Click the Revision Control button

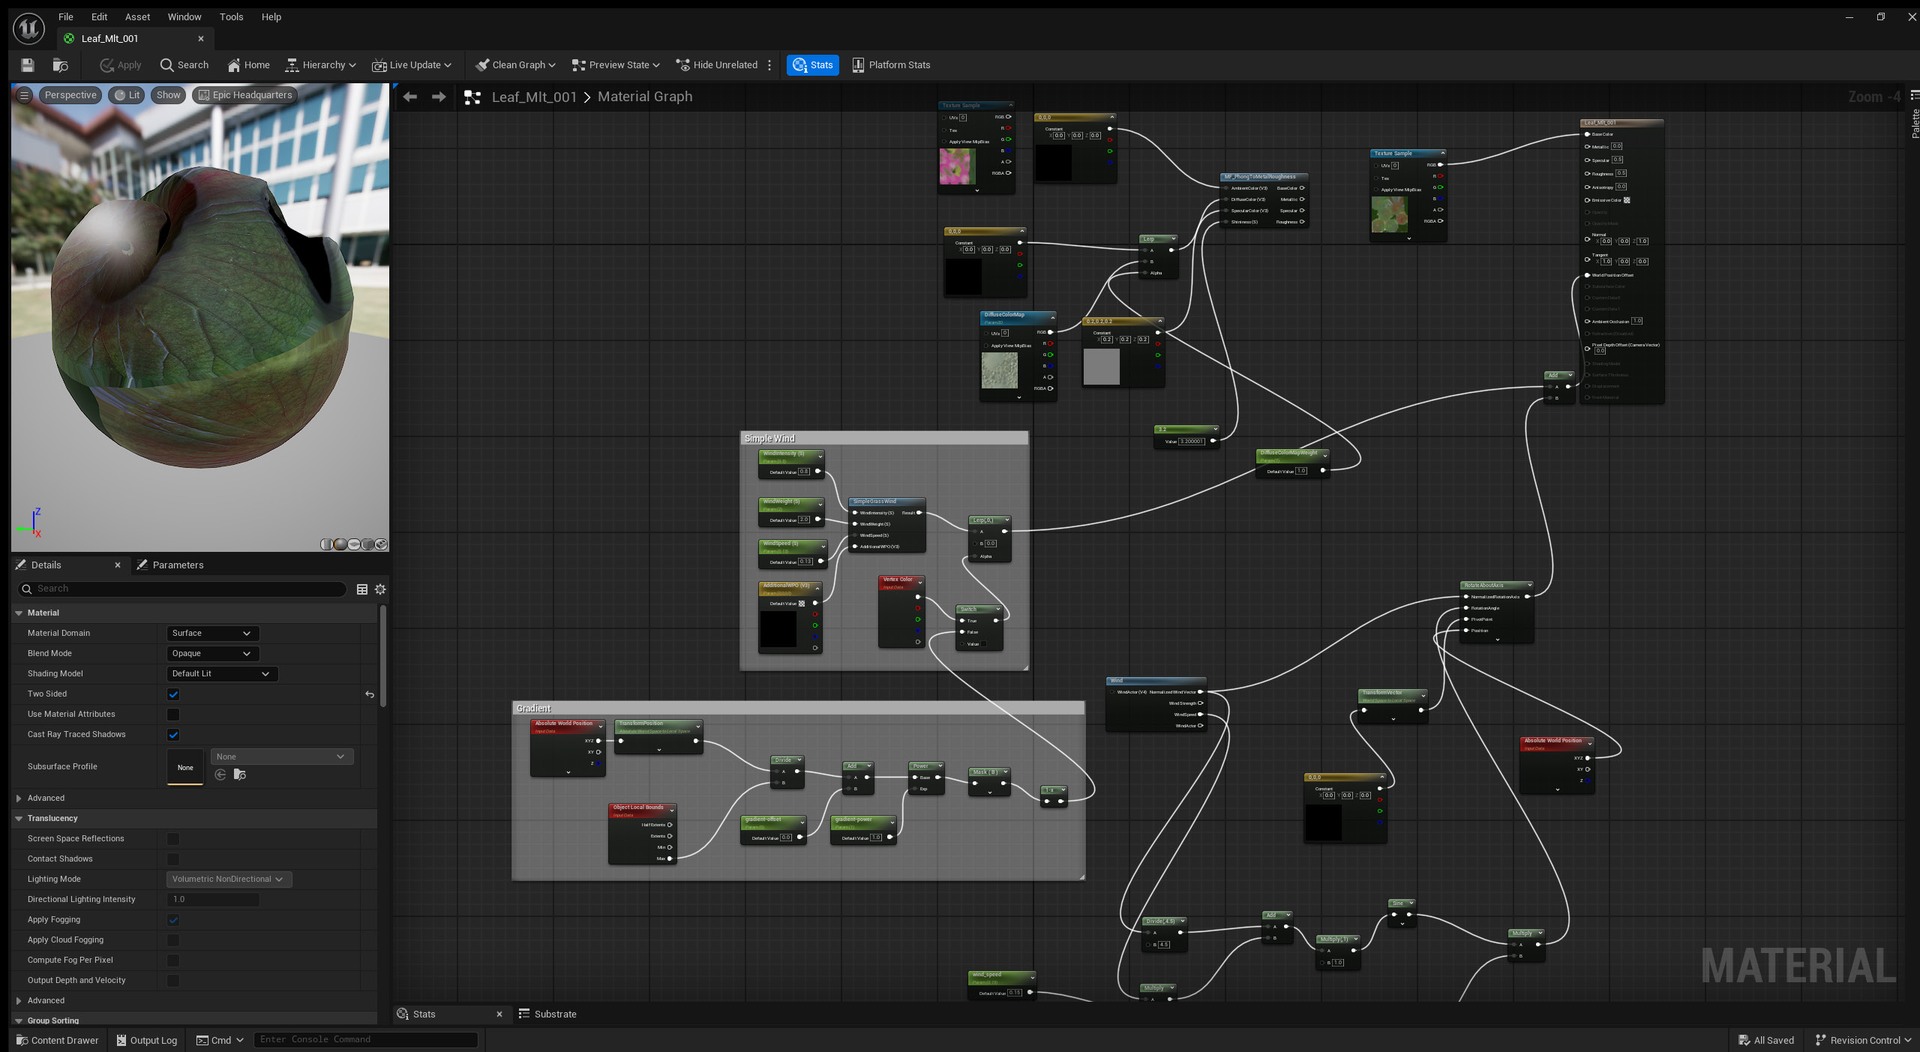pos(1857,1040)
